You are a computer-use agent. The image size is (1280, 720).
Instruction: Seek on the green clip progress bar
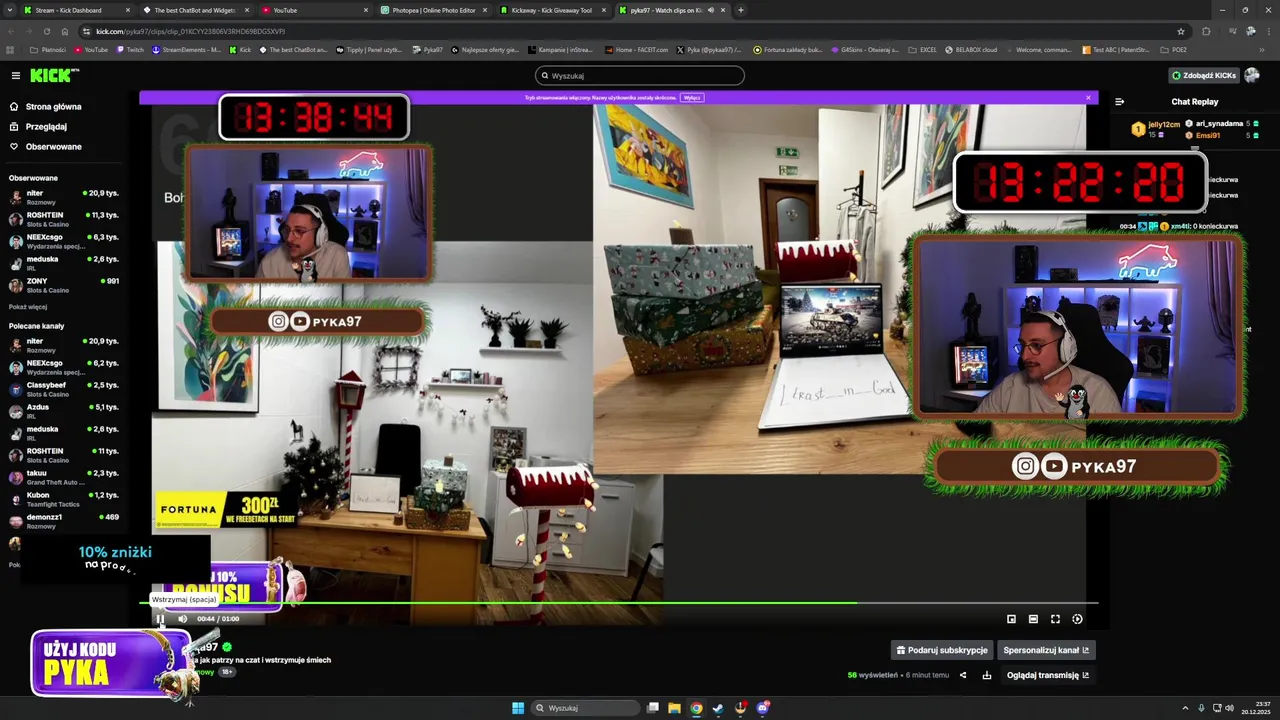click(x=618, y=603)
